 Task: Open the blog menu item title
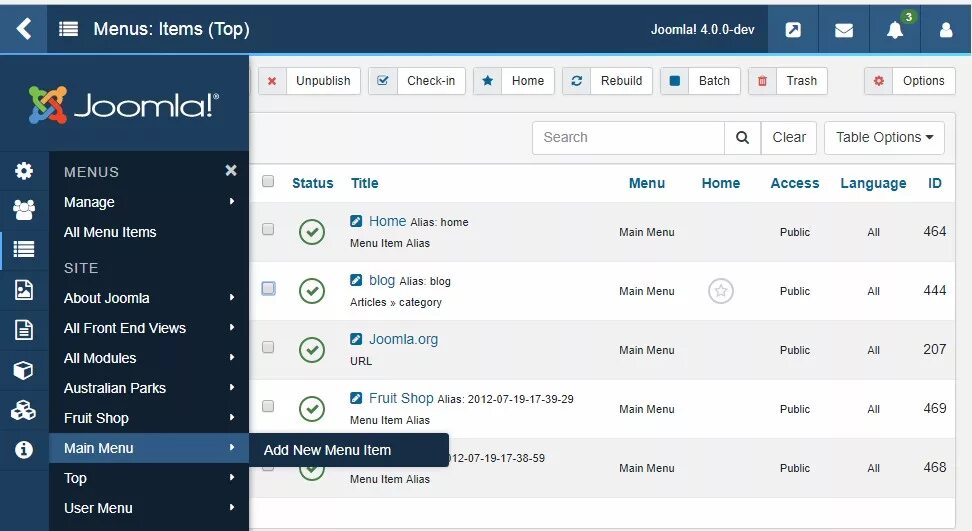[x=382, y=280]
